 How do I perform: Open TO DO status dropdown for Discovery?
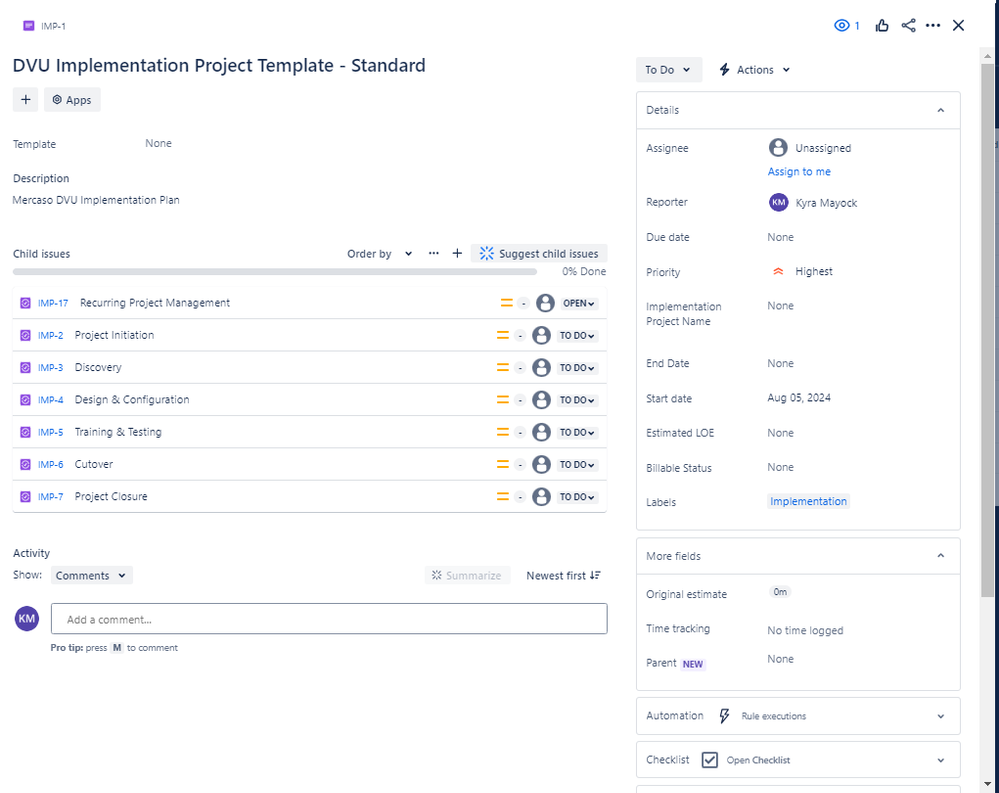tap(577, 368)
